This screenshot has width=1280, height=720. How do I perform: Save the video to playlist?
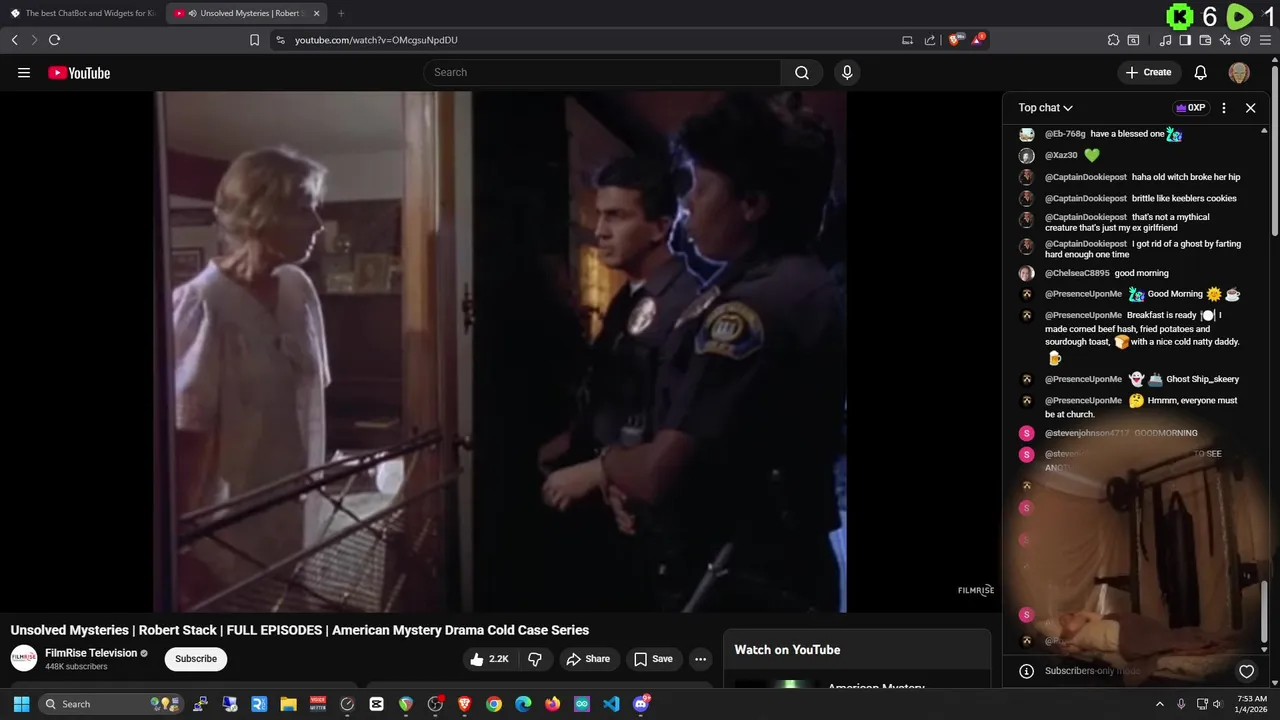pyautogui.click(x=653, y=659)
